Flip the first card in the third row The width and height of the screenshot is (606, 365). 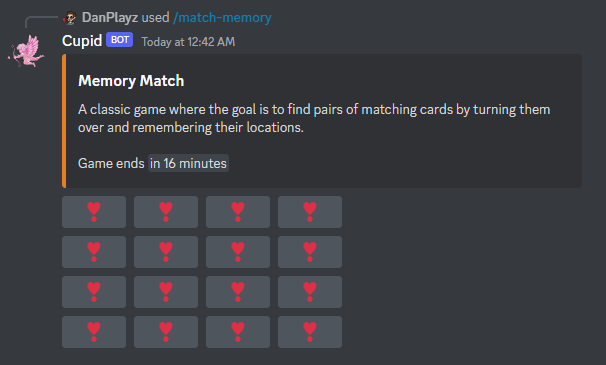click(94, 292)
